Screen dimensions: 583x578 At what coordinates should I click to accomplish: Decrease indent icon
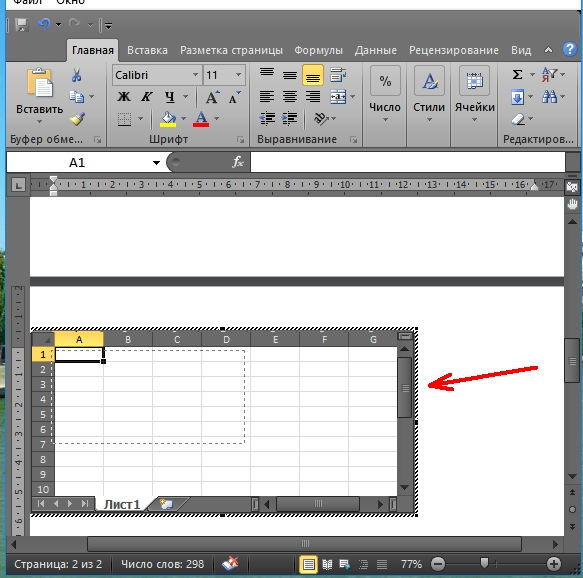pyautogui.click(x=267, y=119)
